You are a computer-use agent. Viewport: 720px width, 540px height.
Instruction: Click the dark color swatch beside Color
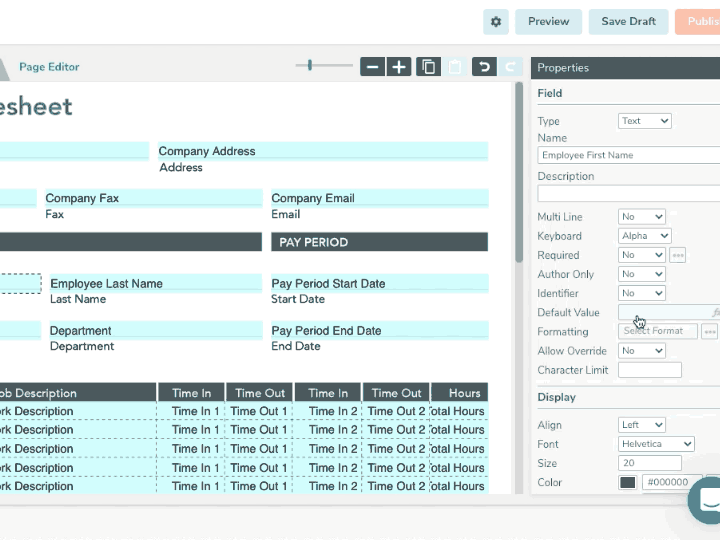pos(627,482)
